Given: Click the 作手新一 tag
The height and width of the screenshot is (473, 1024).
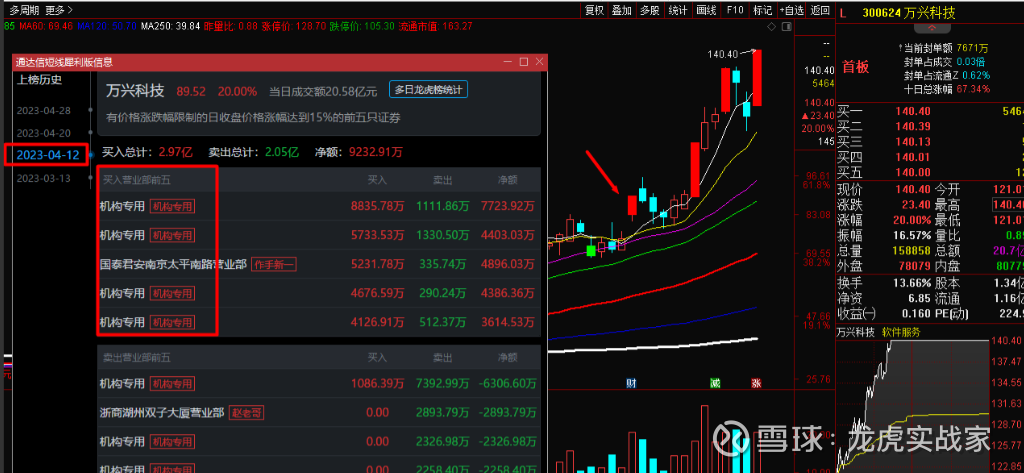Looking at the screenshot, I should click(274, 265).
